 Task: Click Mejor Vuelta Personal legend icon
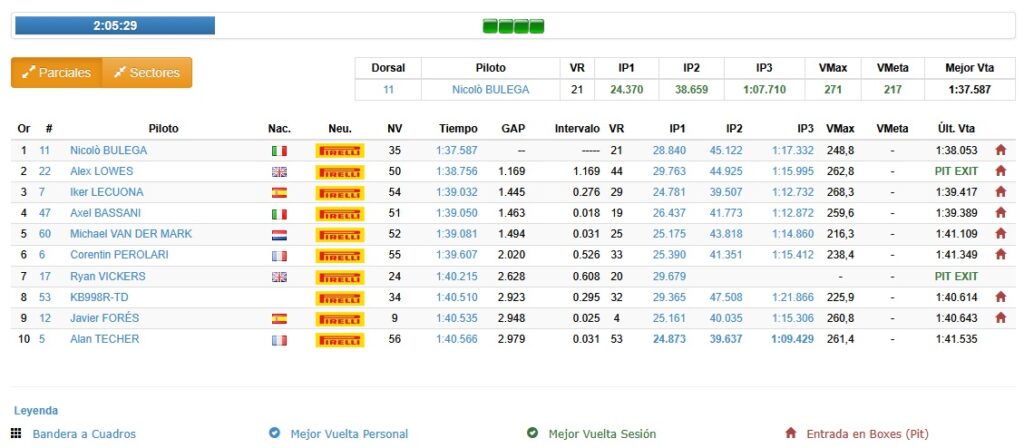point(274,434)
